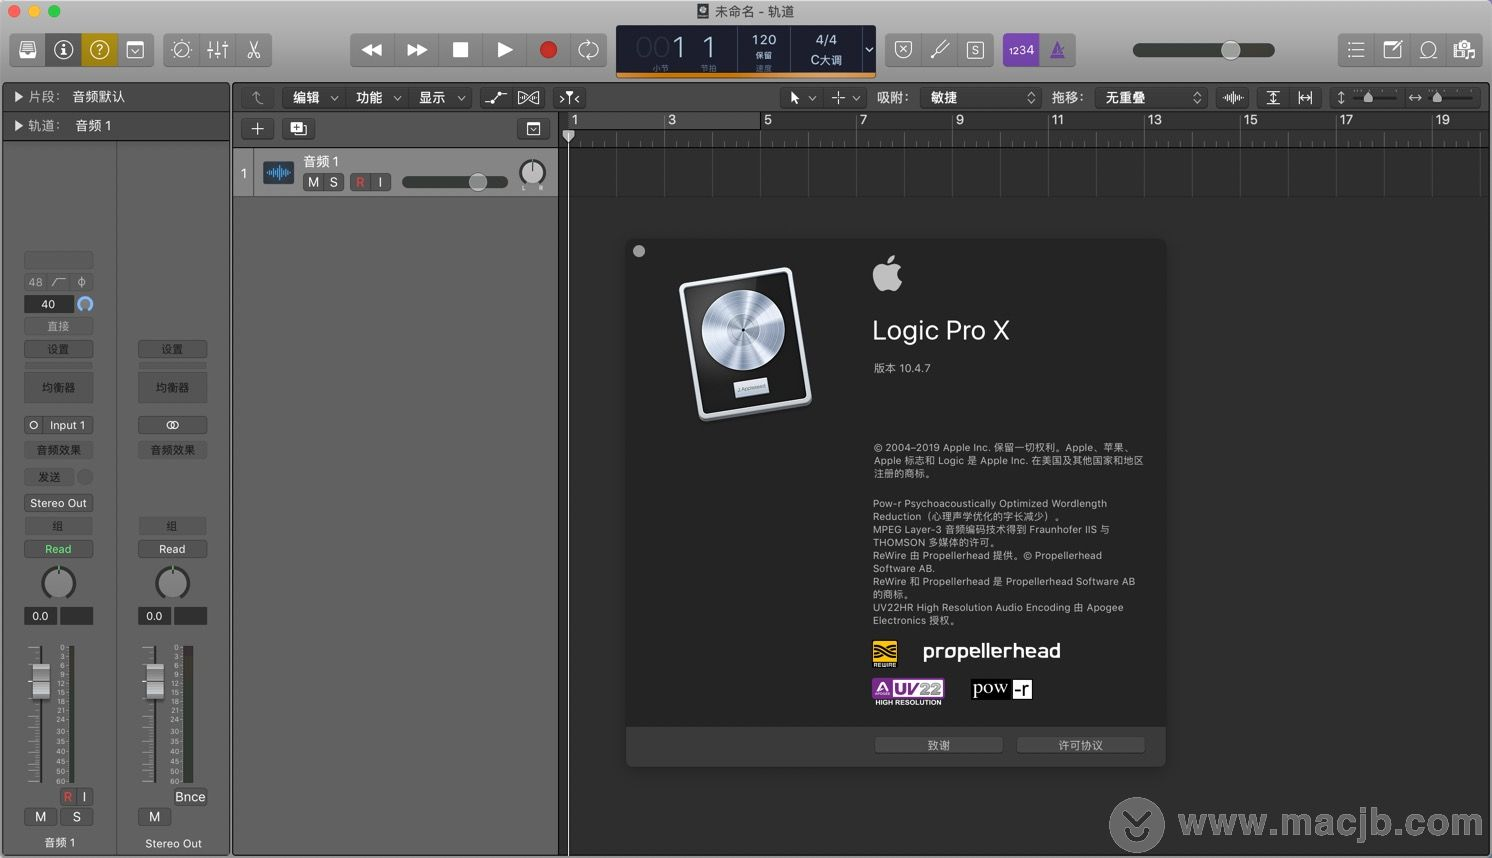Start playback with the Play button
Screen dimensions: 1492x858
click(x=504, y=50)
